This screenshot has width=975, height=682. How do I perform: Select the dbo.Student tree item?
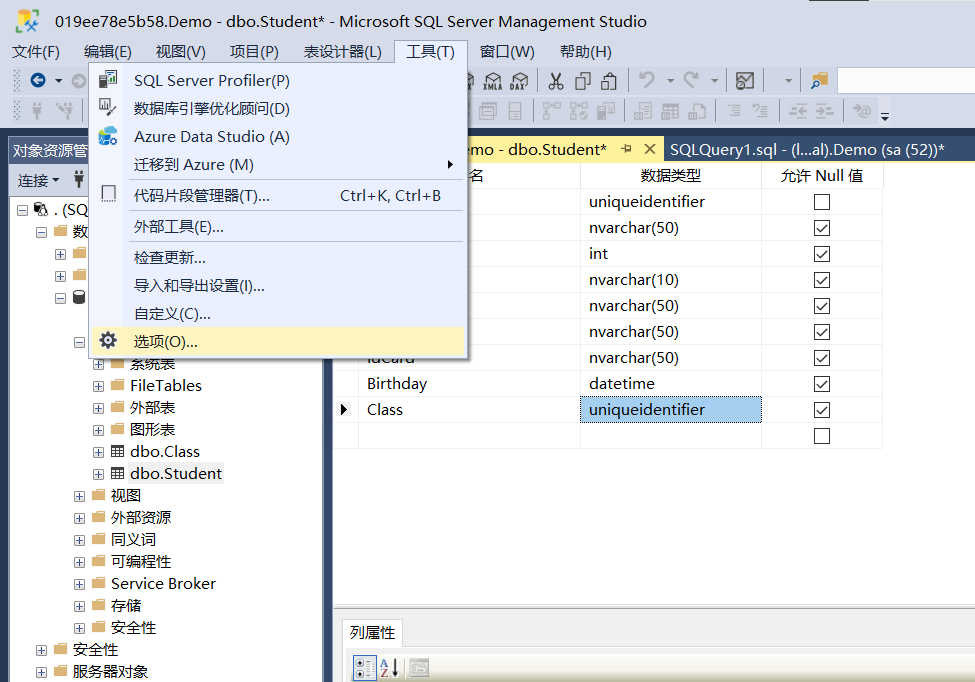tap(176, 474)
